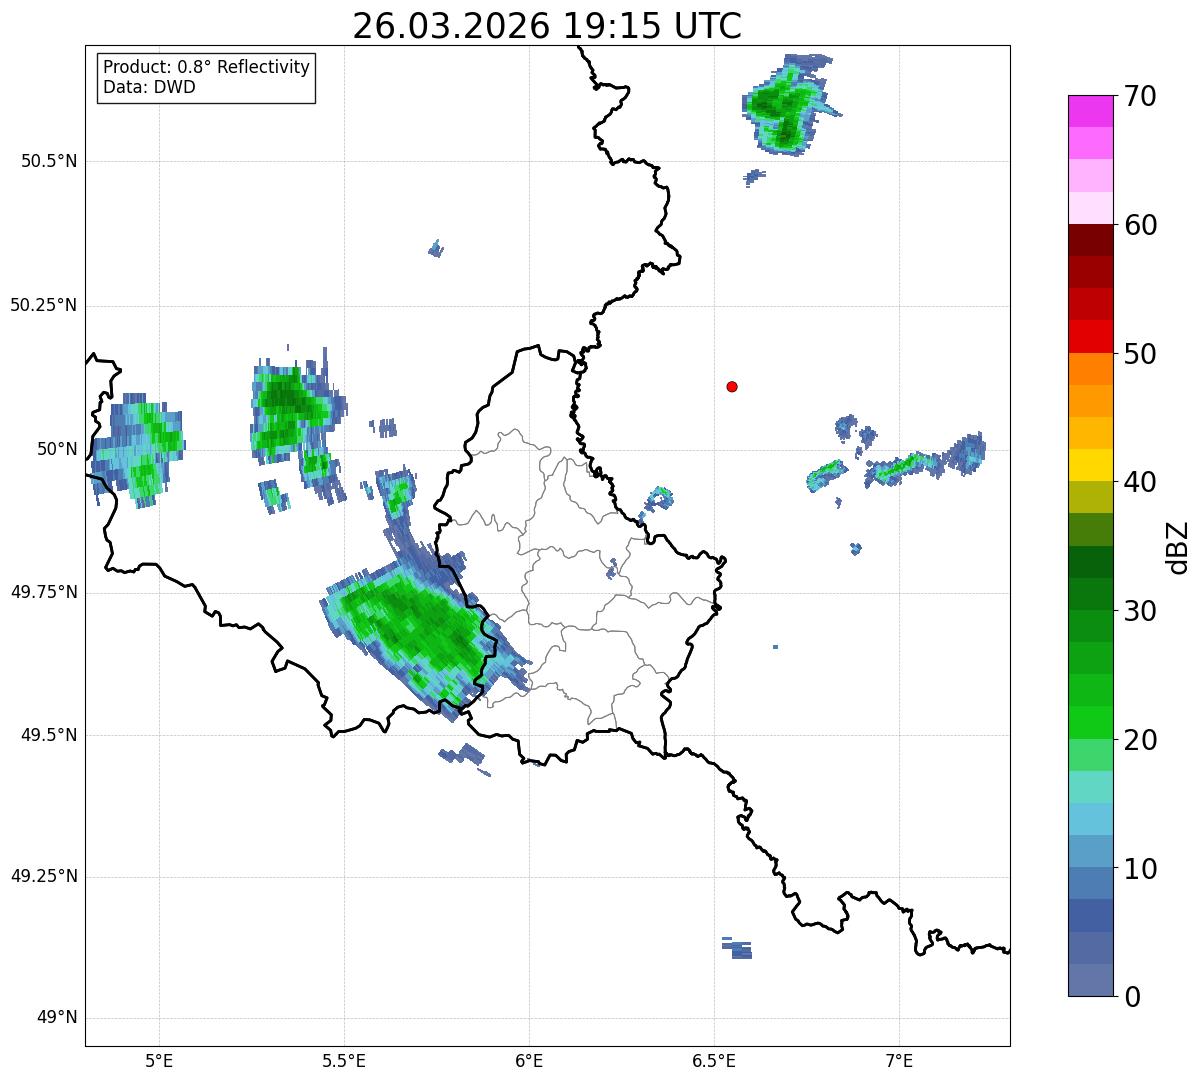Click the dBZ colorbar axis label
The image size is (1202, 1081).
tap(1178, 546)
